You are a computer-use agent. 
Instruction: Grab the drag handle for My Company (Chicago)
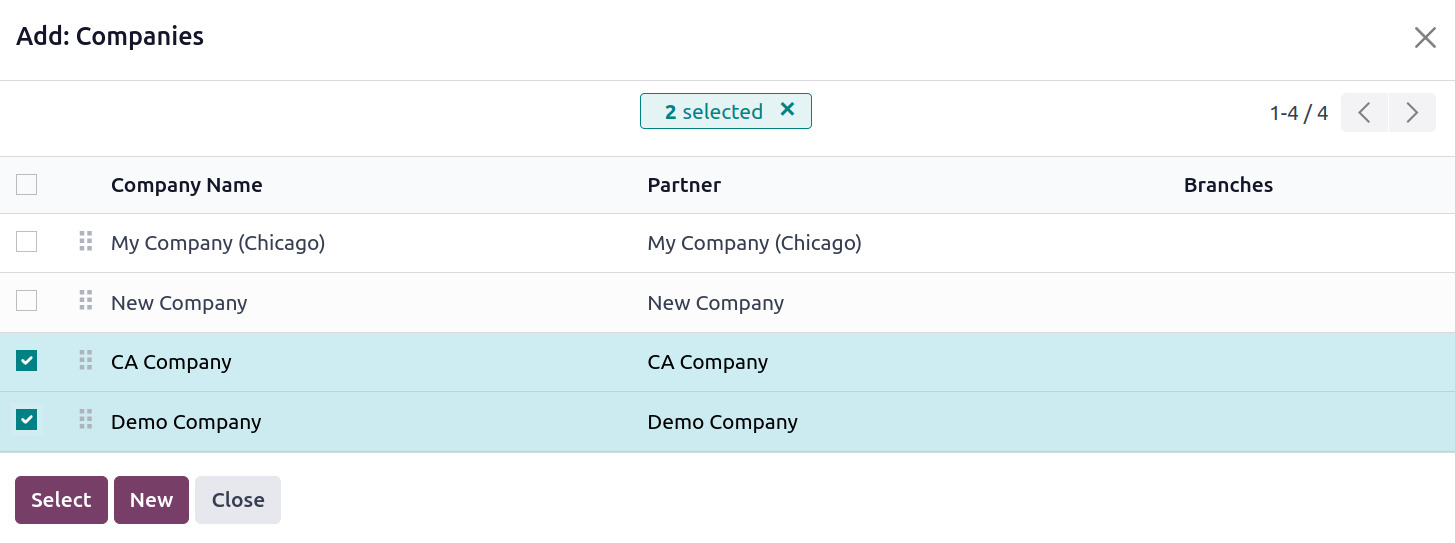pos(86,241)
